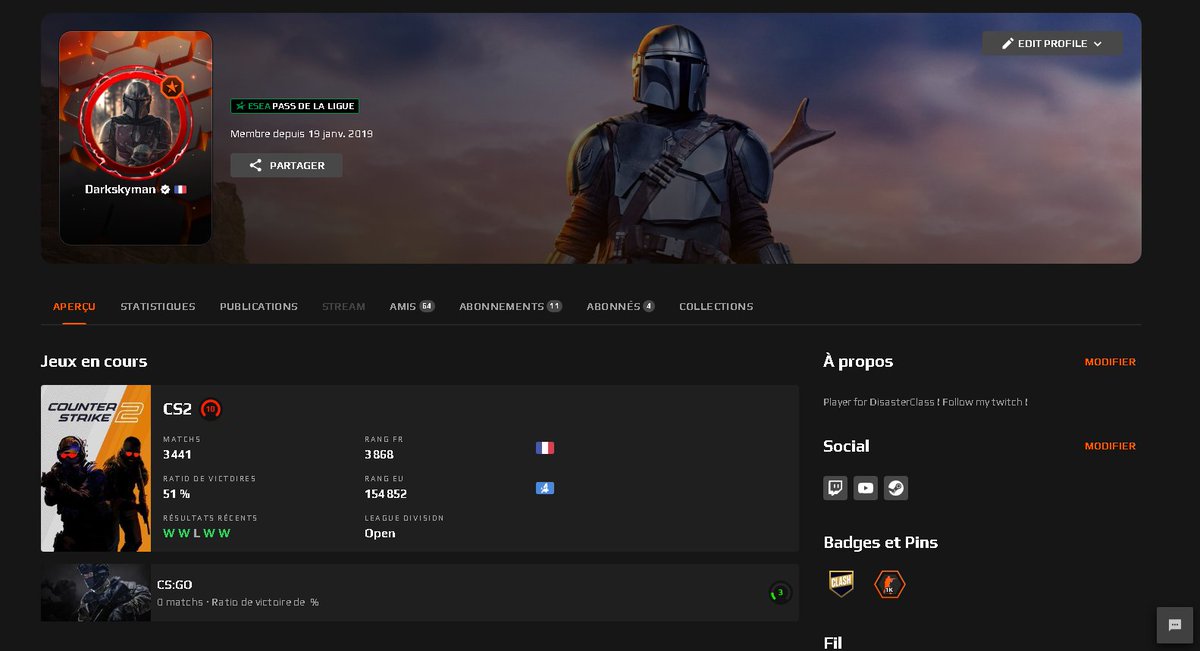
Task: Click the French flag next to Rang FR
Action: click(x=545, y=448)
